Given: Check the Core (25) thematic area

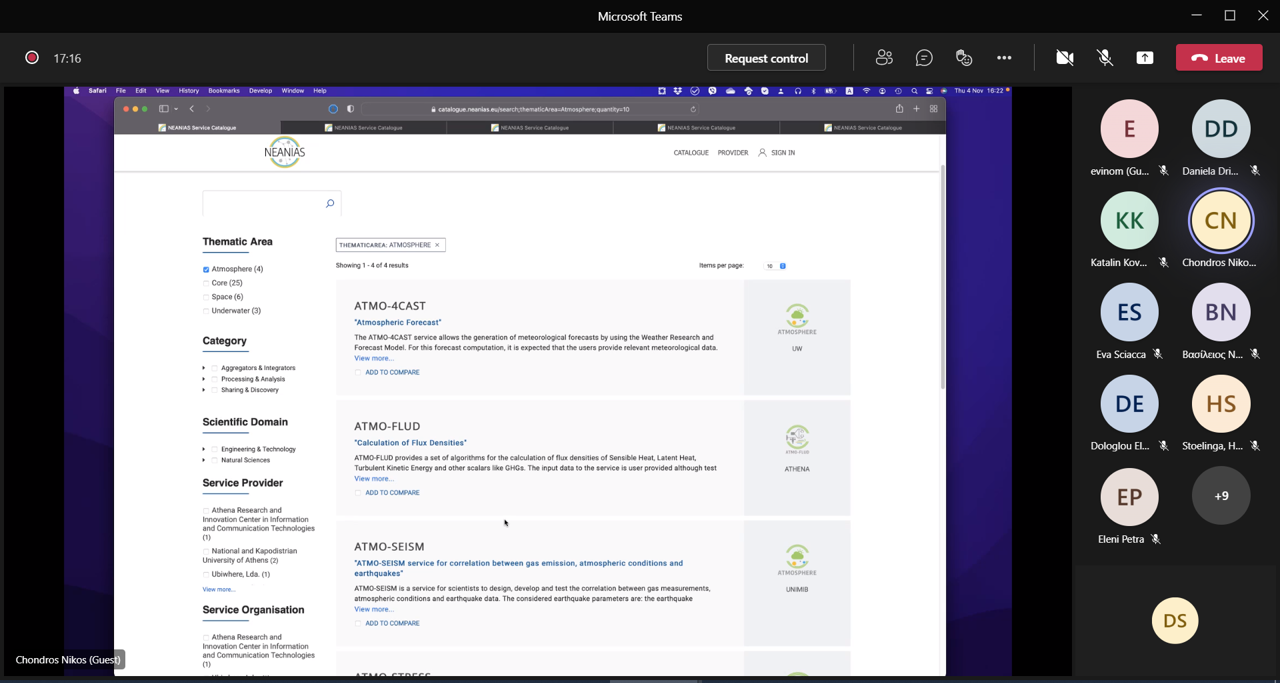Looking at the screenshot, I should [206, 283].
